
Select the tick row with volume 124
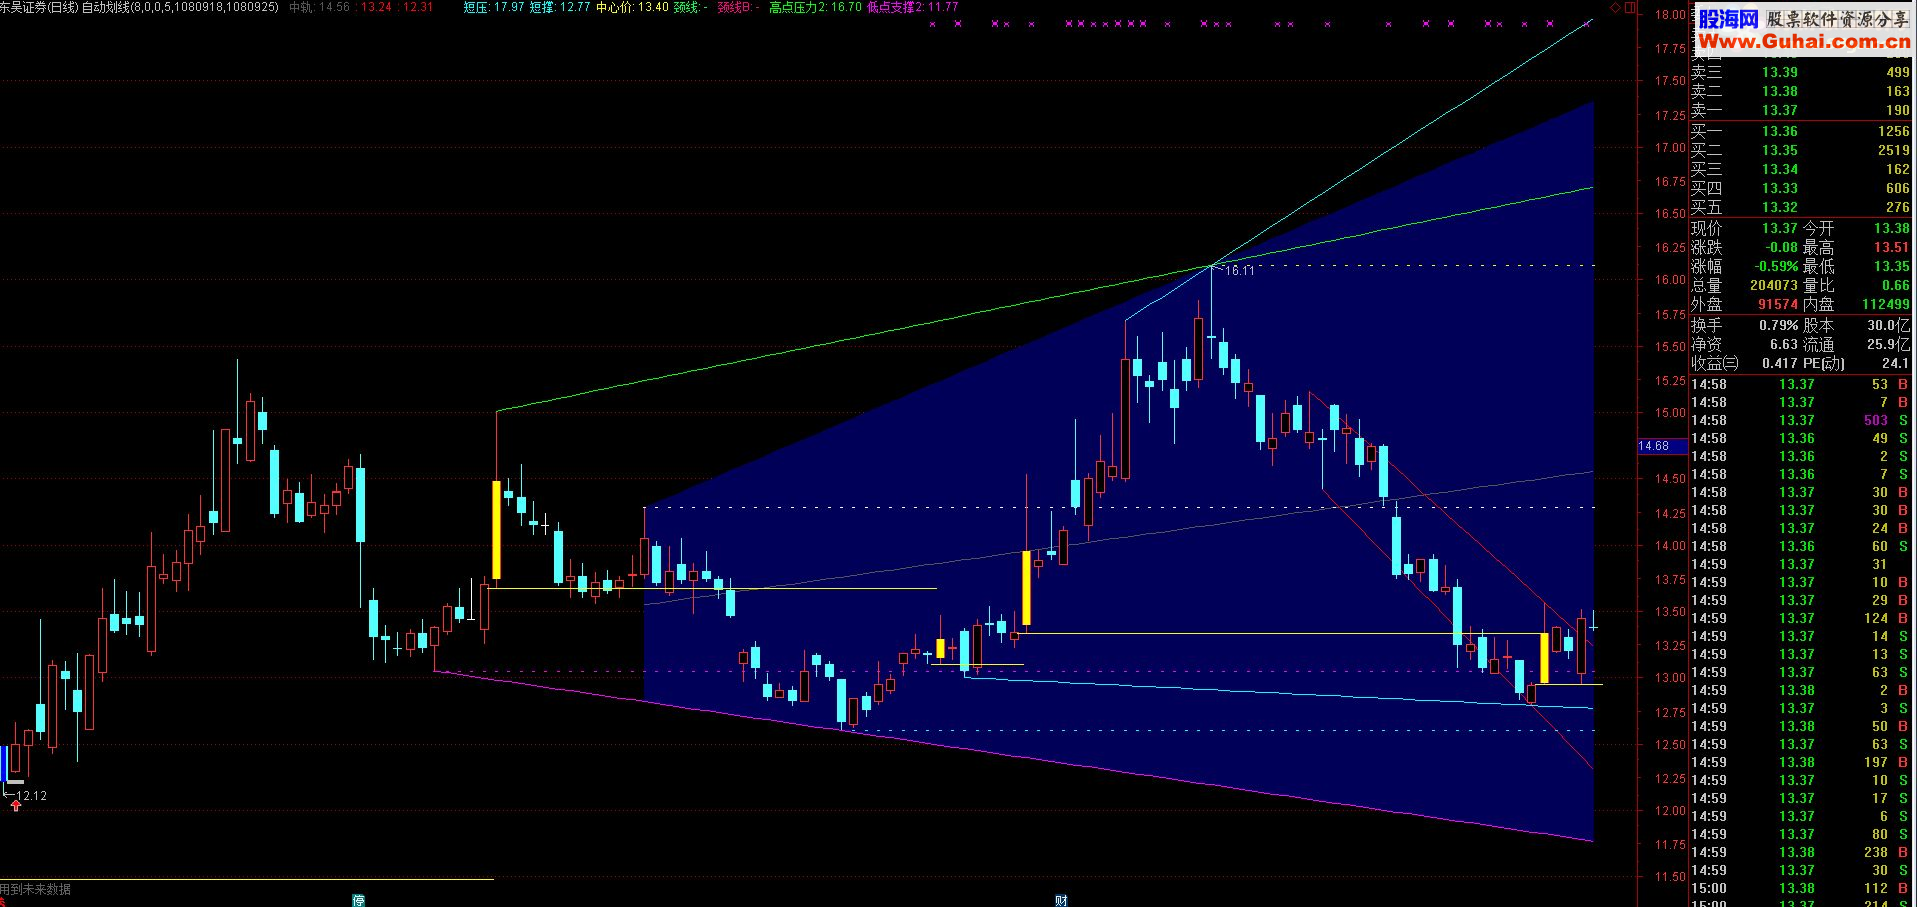1801,618
